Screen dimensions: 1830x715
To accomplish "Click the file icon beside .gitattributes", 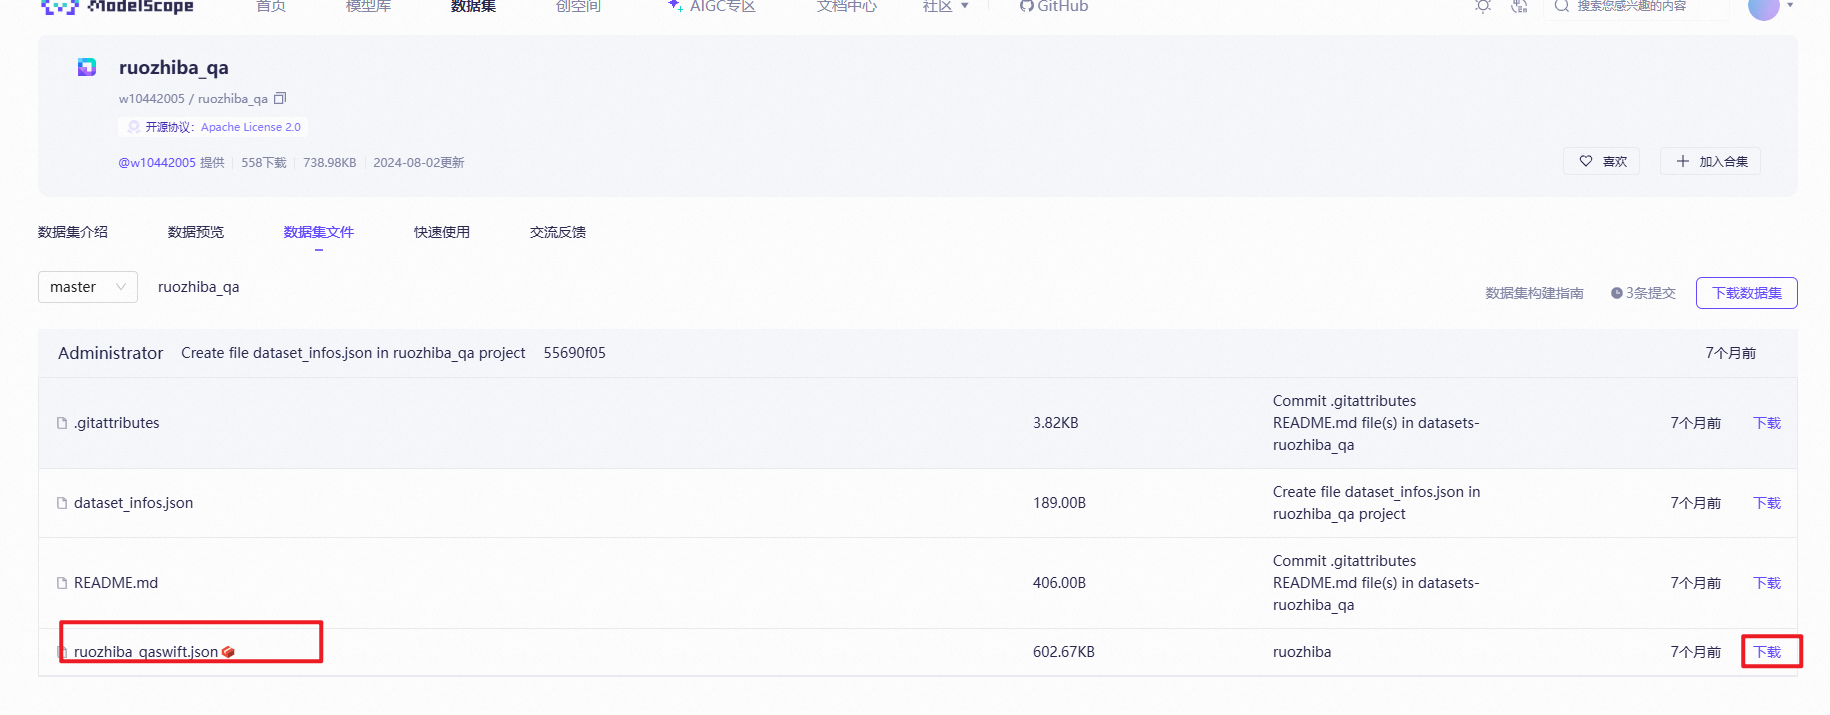I will tap(62, 423).
